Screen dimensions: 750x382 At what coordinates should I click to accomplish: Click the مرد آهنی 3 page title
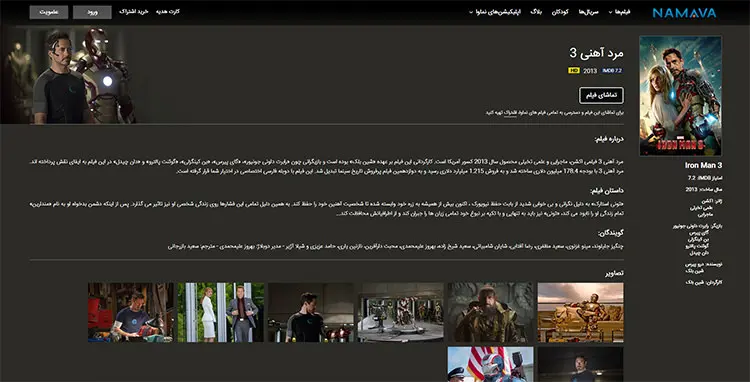click(x=596, y=53)
